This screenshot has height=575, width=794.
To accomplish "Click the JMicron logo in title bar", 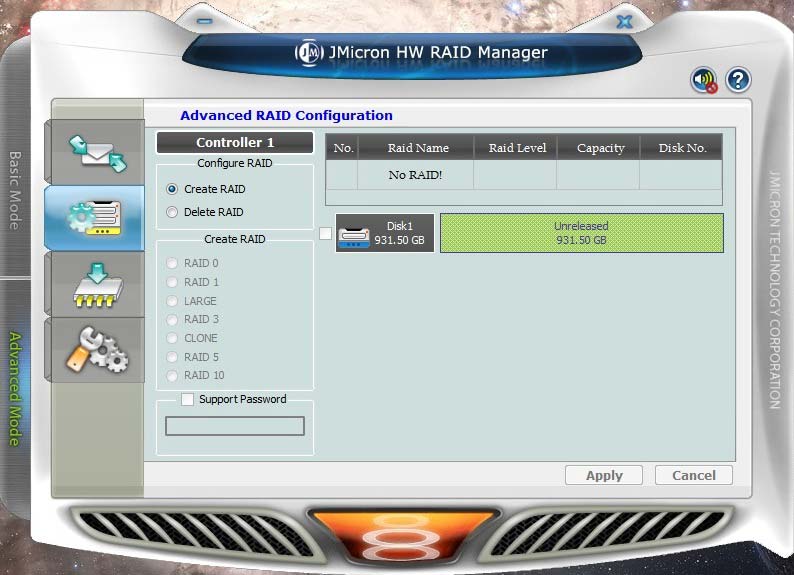I will (x=308, y=53).
